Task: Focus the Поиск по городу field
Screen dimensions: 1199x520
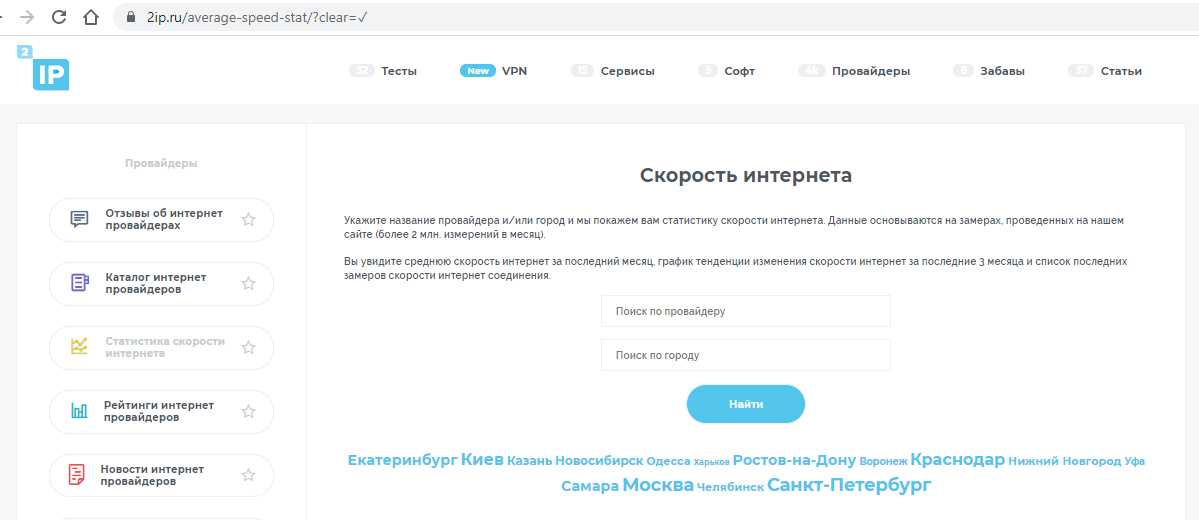Action: click(x=745, y=355)
